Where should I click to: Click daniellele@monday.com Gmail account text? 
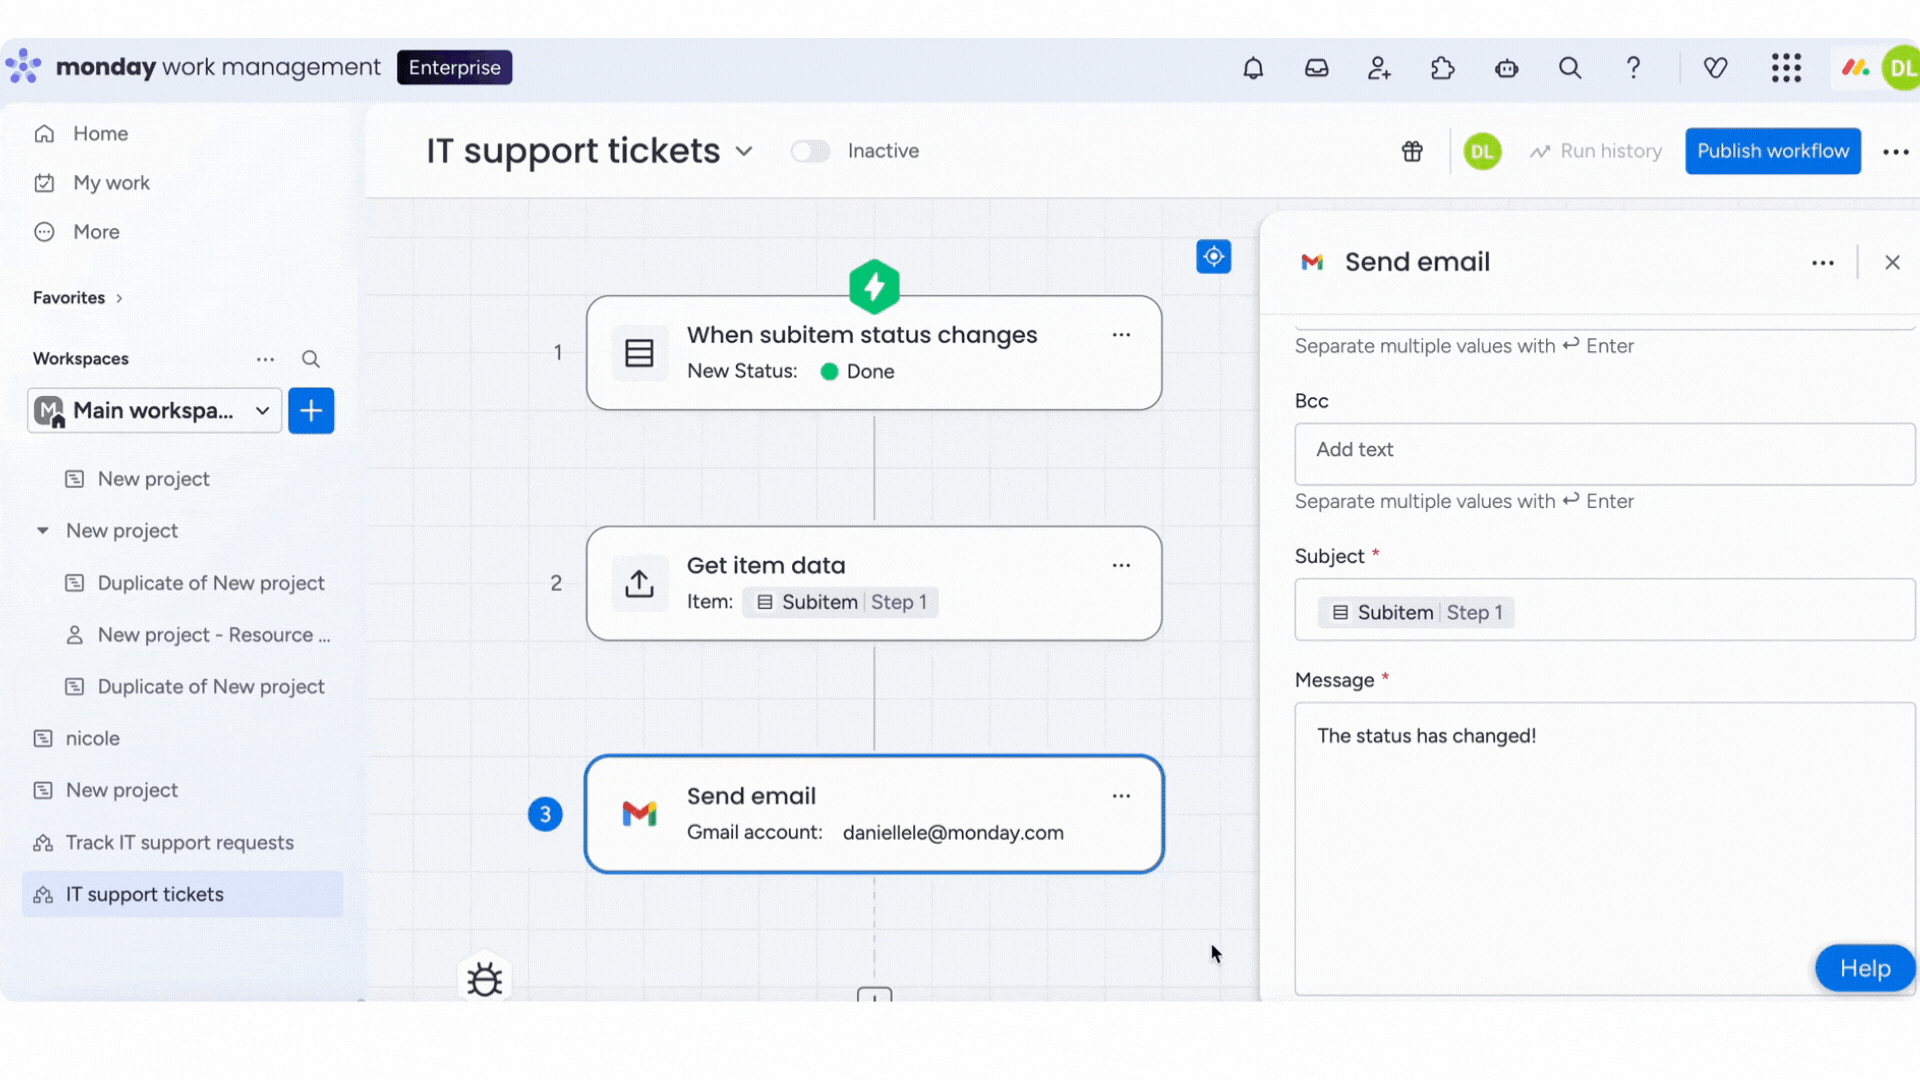(953, 833)
